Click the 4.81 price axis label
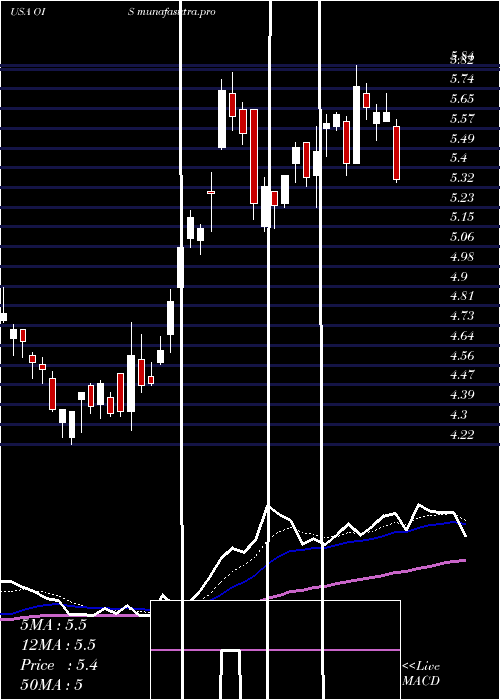Screen dimensions: 500x700 [x=462, y=296]
